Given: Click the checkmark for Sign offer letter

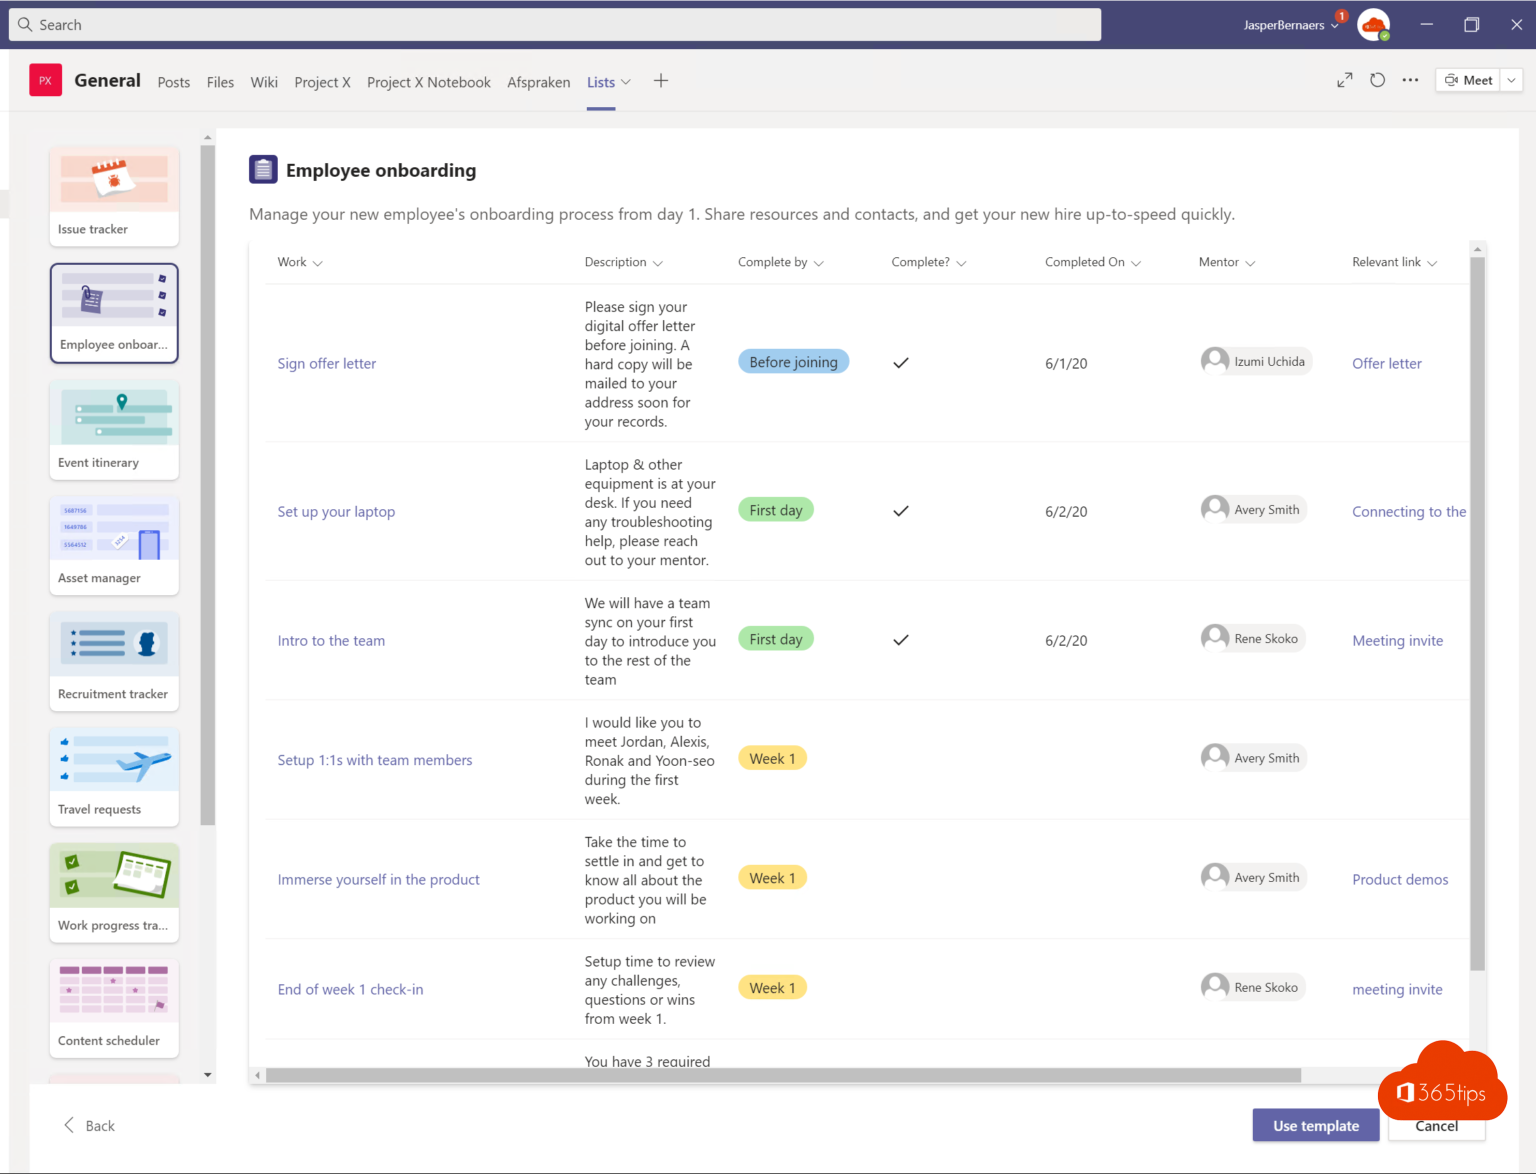Looking at the screenshot, I should point(901,363).
